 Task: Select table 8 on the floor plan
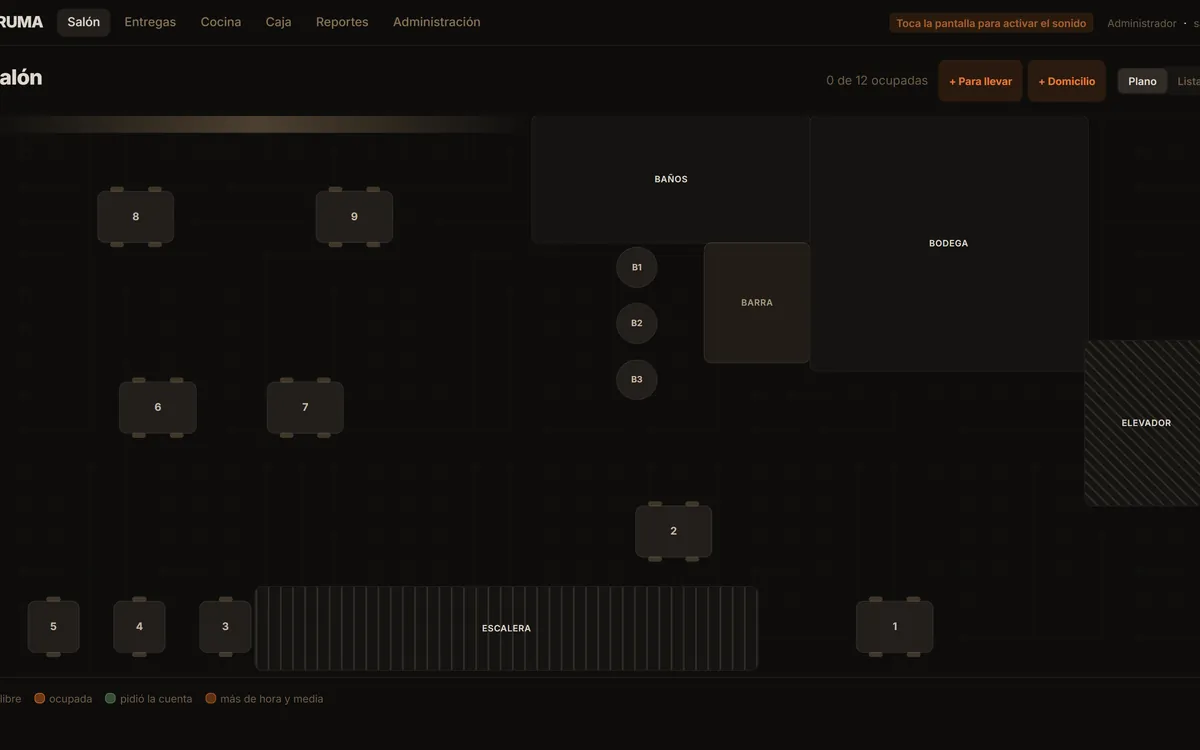136,217
